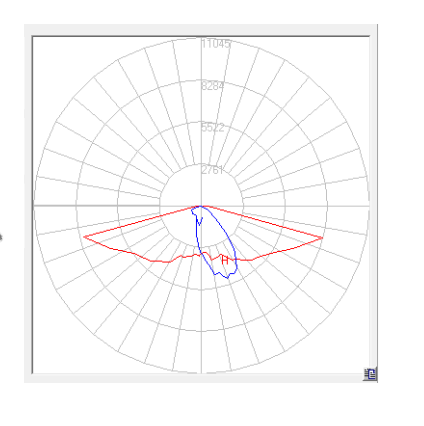
Task: Click the red curve's upper left straight edge
Action: [142, 222]
